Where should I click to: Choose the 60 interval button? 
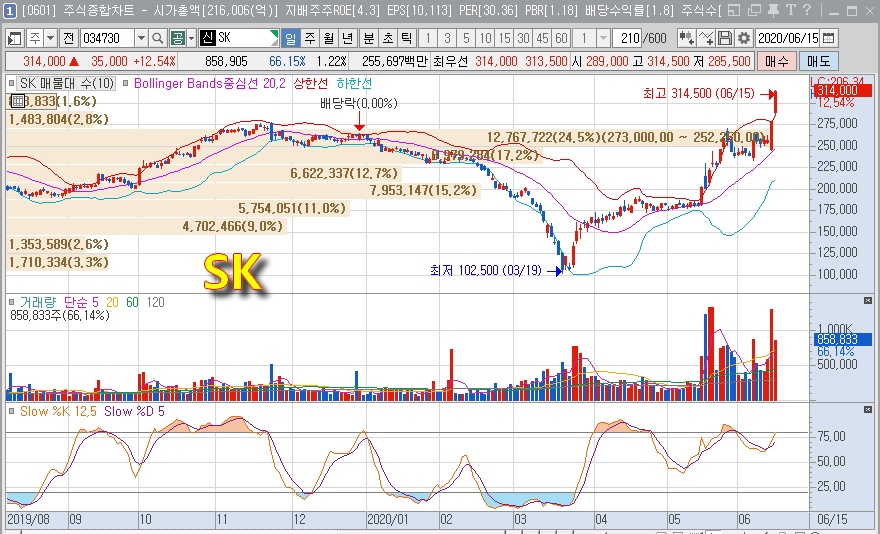(x=561, y=38)
